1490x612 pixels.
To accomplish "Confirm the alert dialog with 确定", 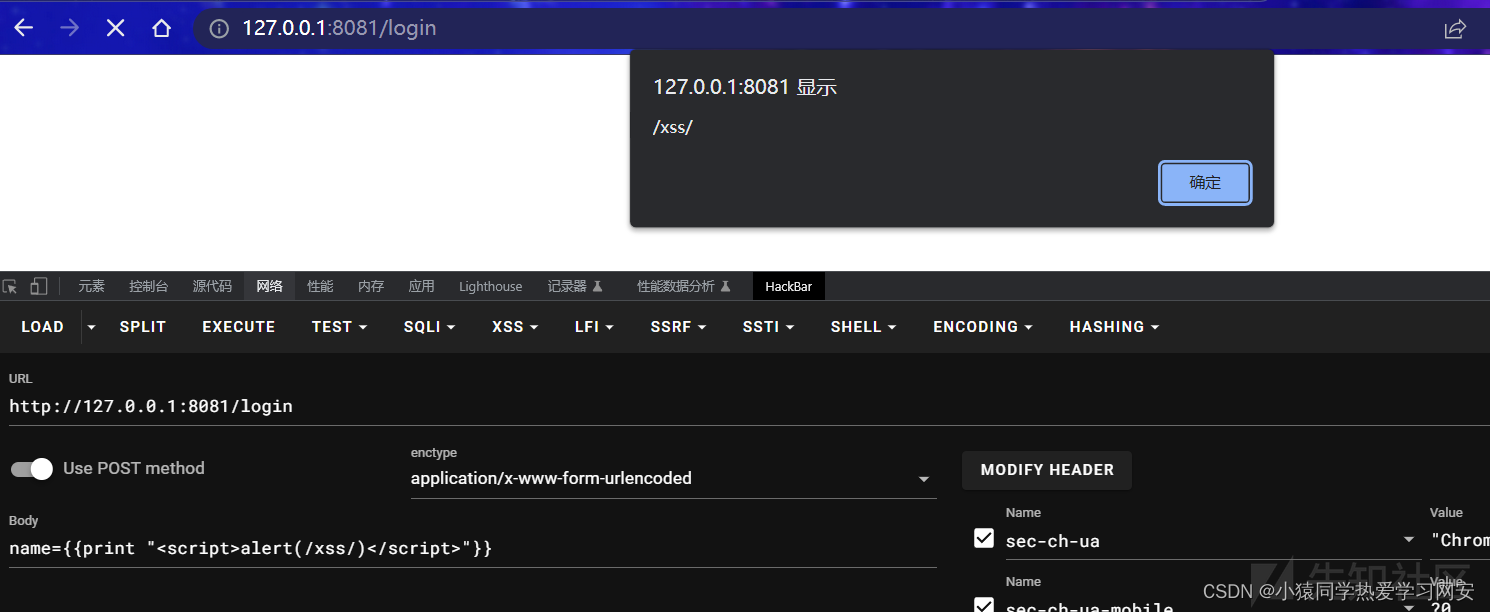I will (x=1205, y=183).
